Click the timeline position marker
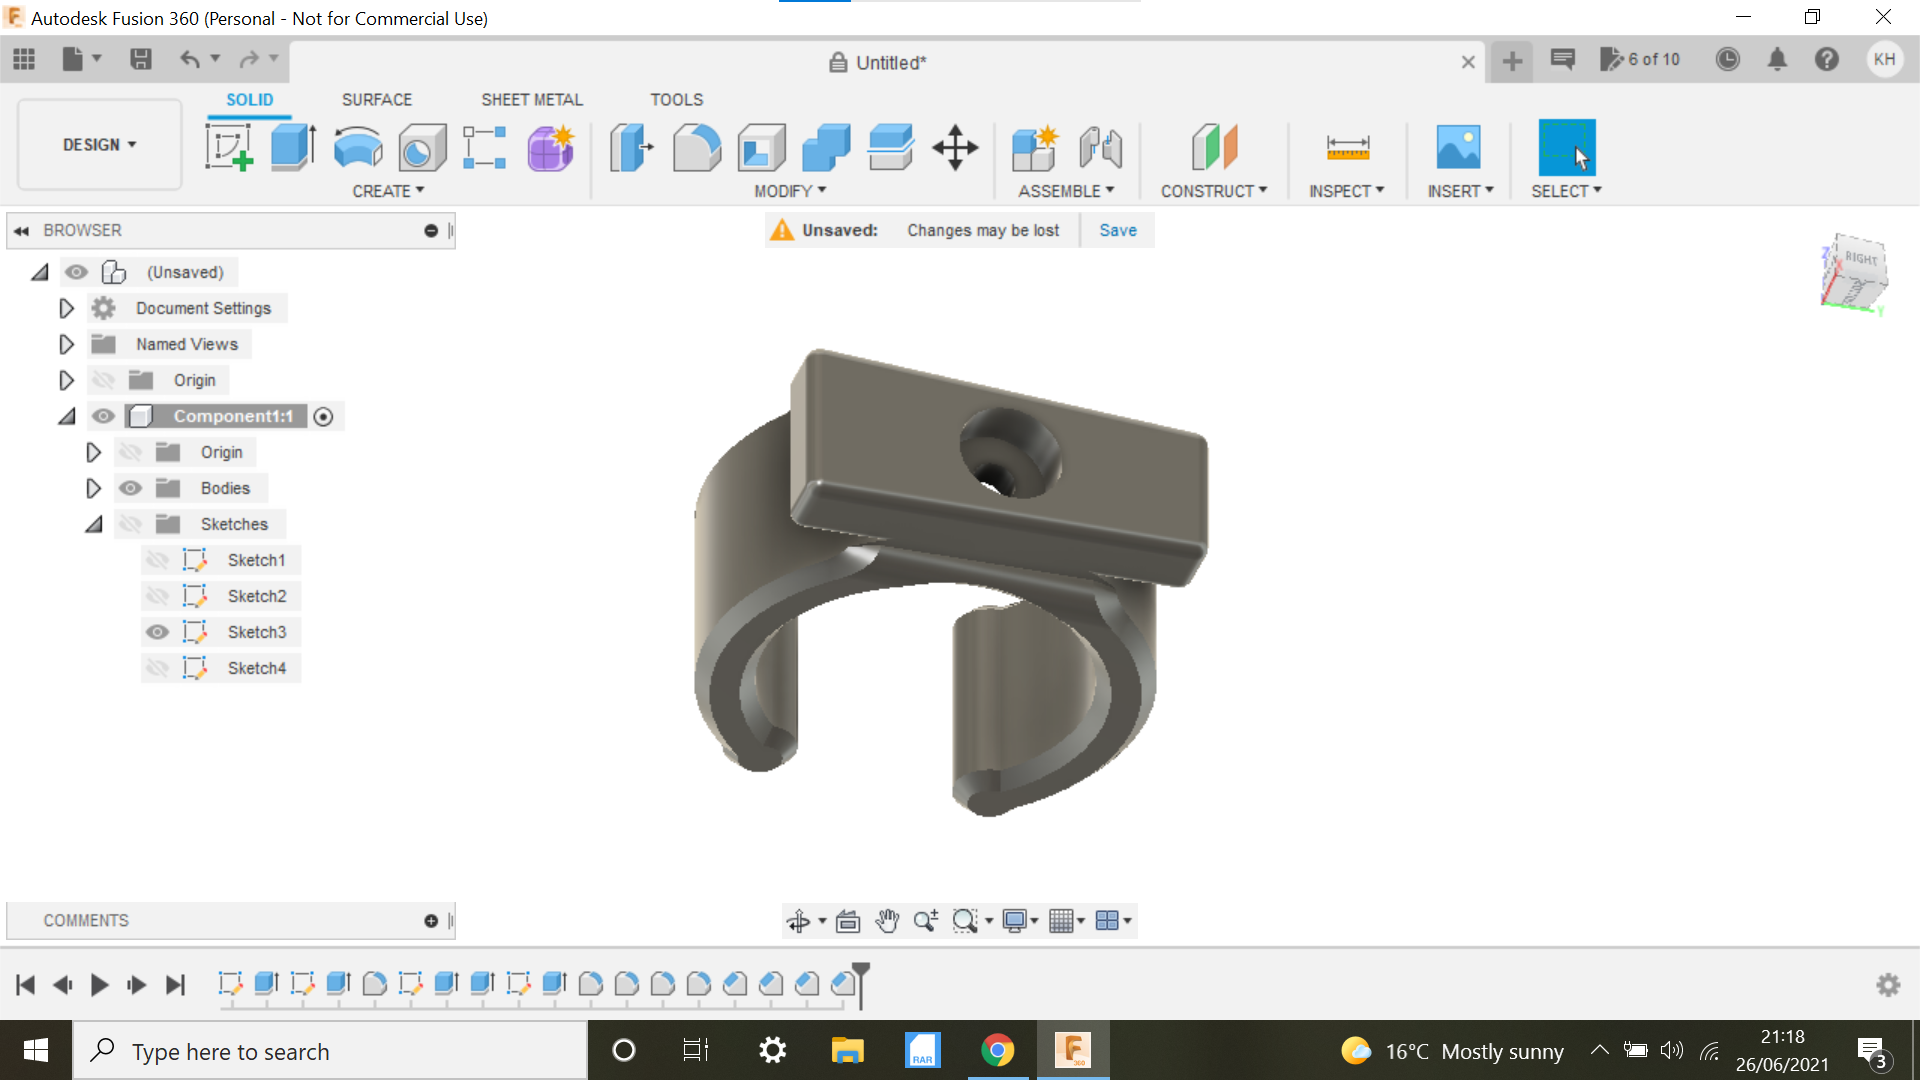1920x1080 pixels. click(861, 984)
